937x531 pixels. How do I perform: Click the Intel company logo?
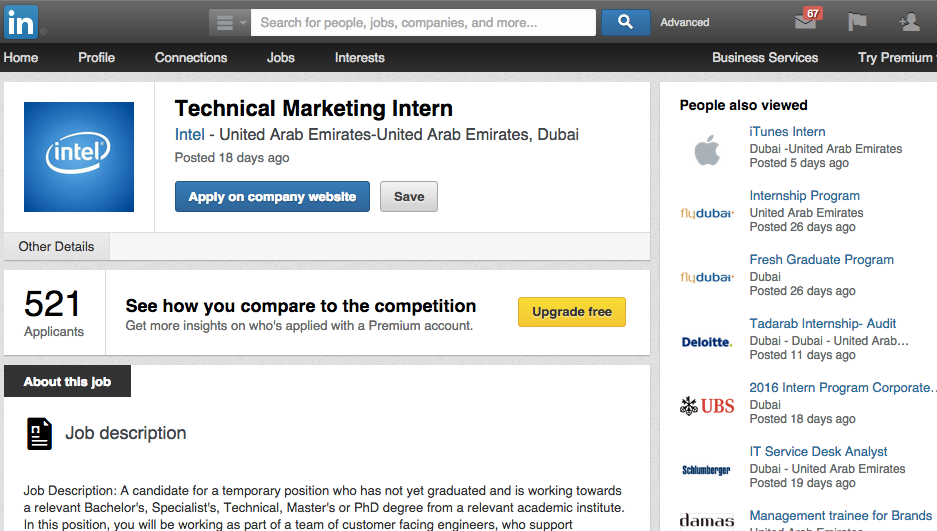click(x=79, y=156)
